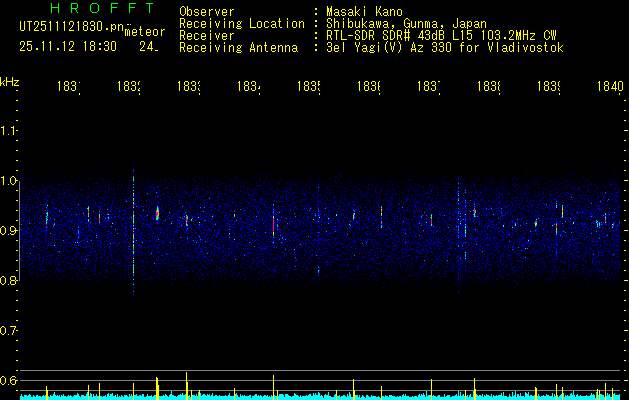Click the 0.6 kHz frequency axis label
Screen dimensions: 629x400
click(x=8, y=380)
